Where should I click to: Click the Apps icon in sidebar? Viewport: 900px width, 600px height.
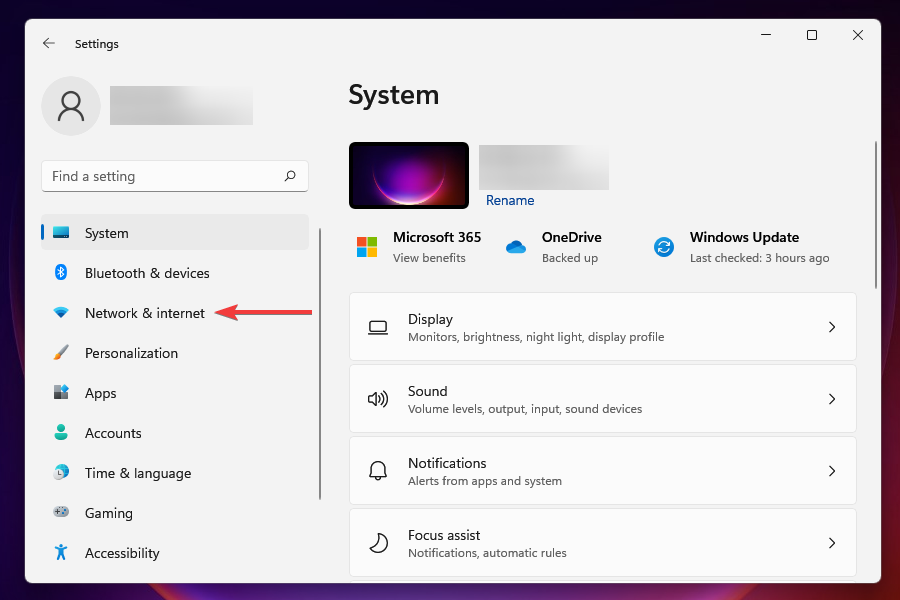[61, 393]
